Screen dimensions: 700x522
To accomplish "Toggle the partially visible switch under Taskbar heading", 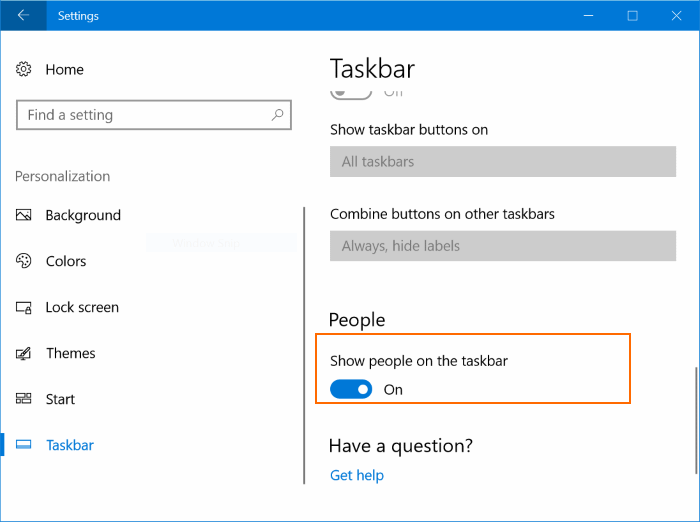I will point(351,94).
